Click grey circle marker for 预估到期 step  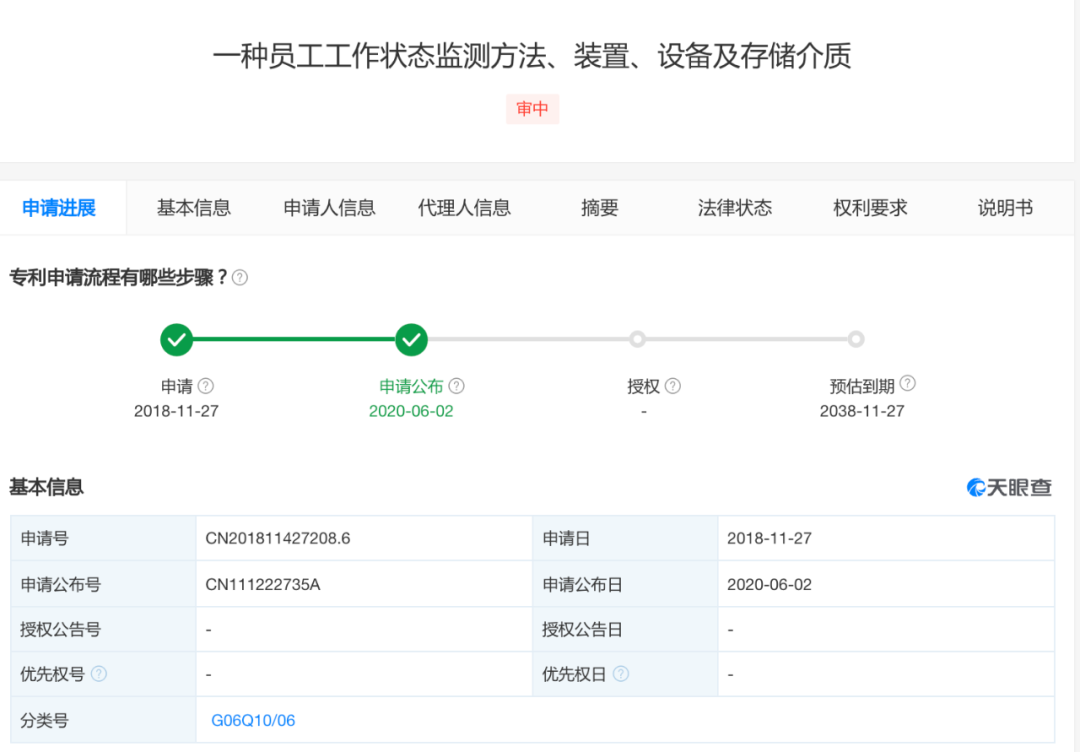click(855, 339)
